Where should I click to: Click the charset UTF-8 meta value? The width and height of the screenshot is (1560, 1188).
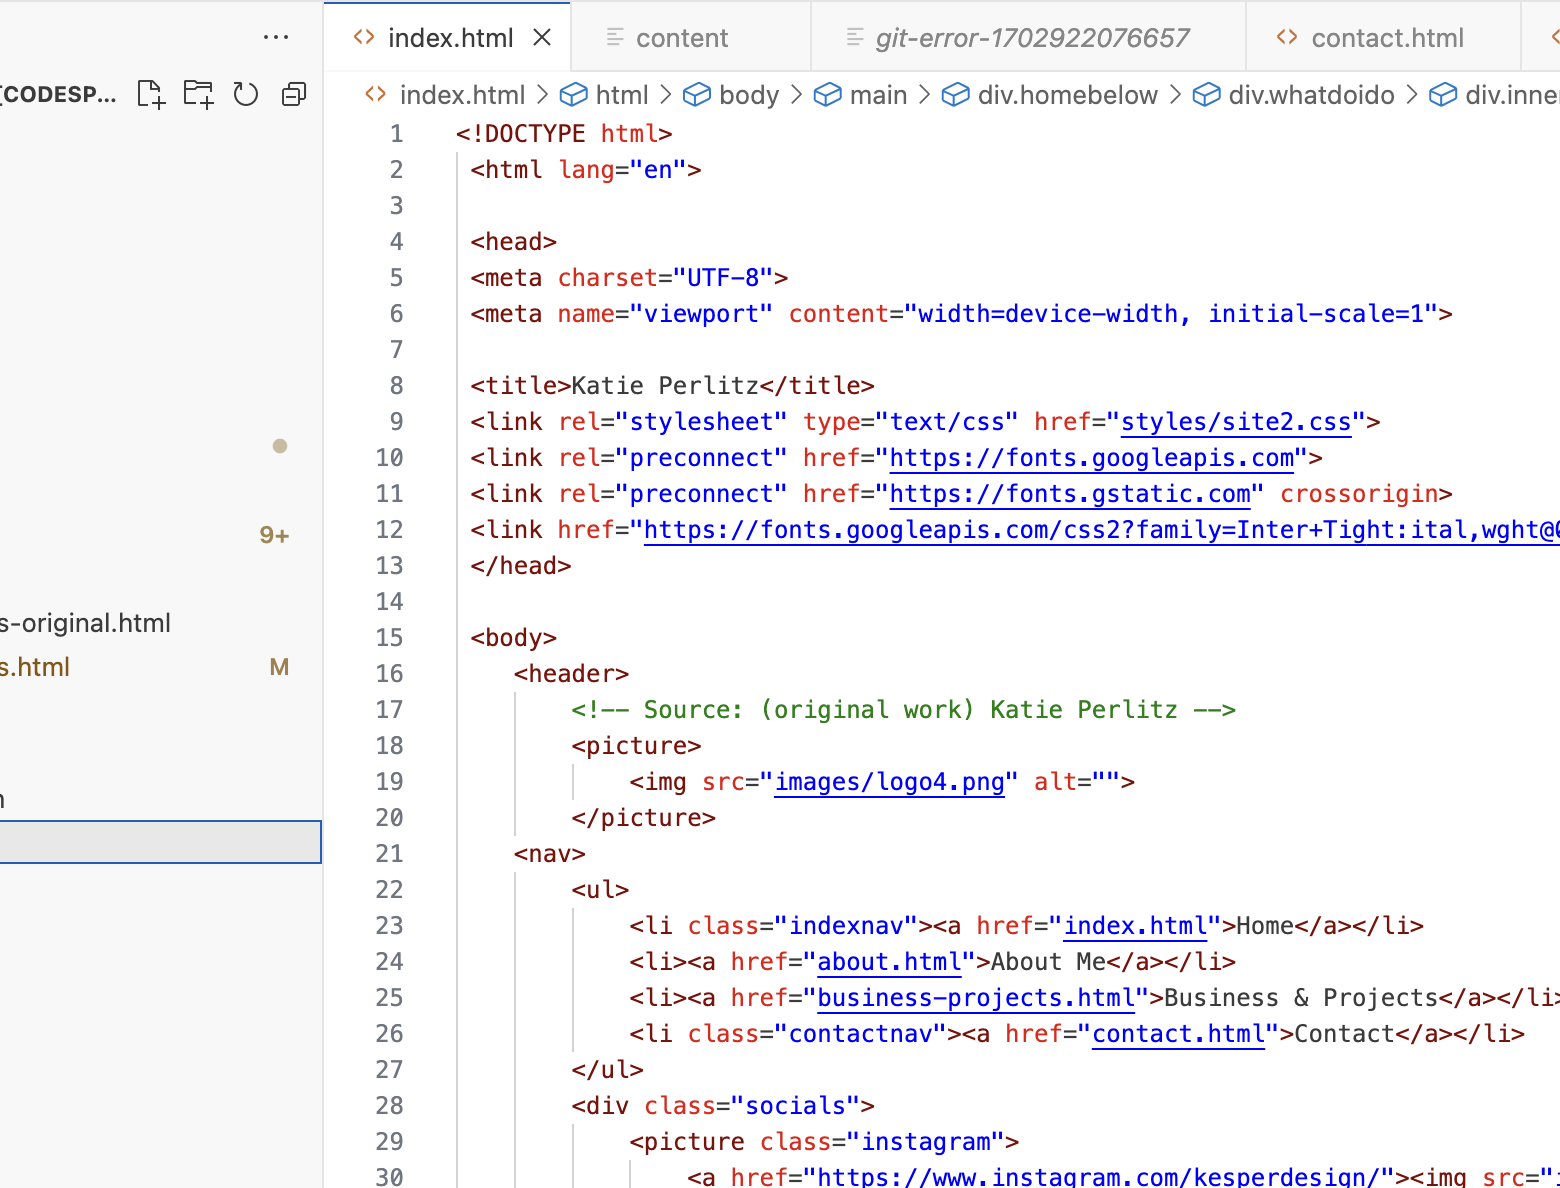point(724,278)
